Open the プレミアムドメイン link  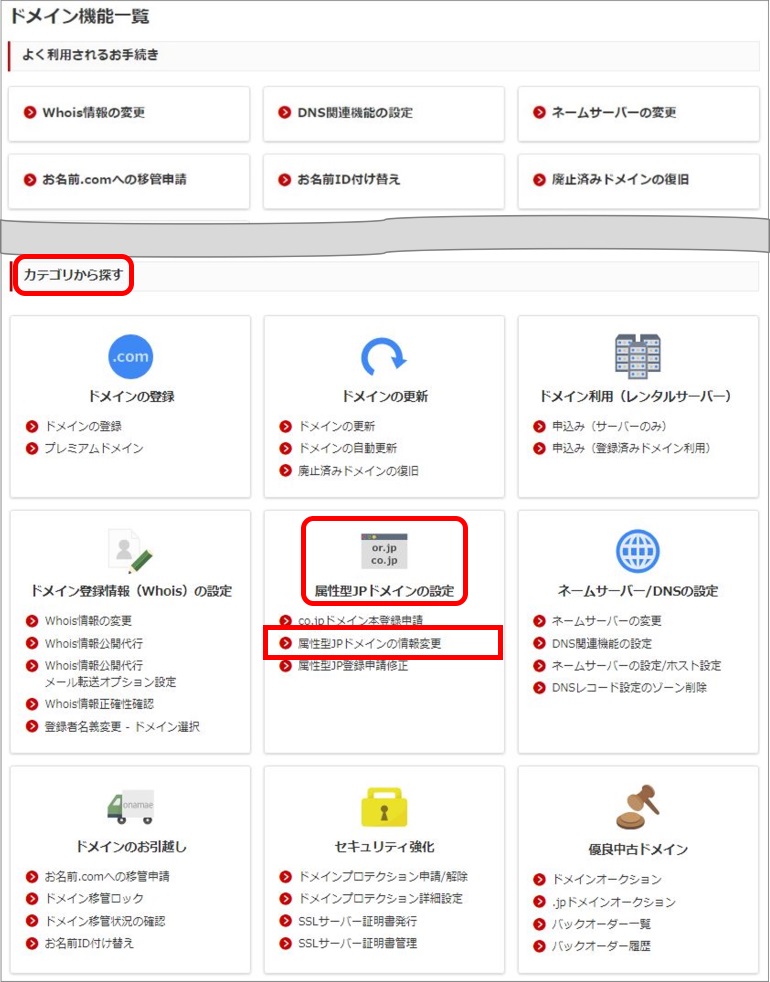[93, 448]
